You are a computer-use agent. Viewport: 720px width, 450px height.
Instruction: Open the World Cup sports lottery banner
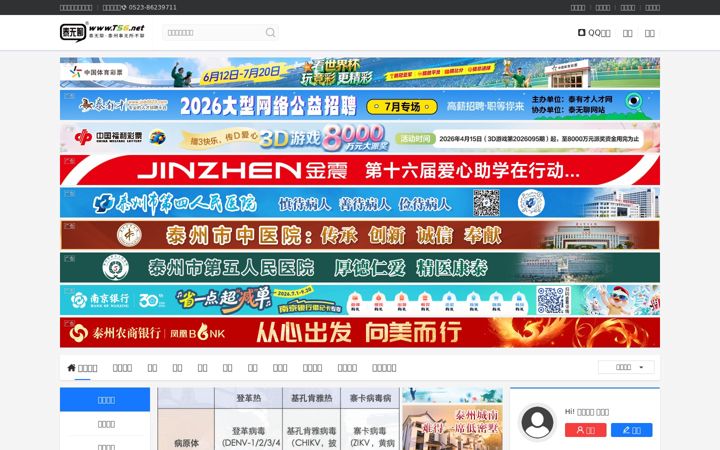[x=360, y=73]
